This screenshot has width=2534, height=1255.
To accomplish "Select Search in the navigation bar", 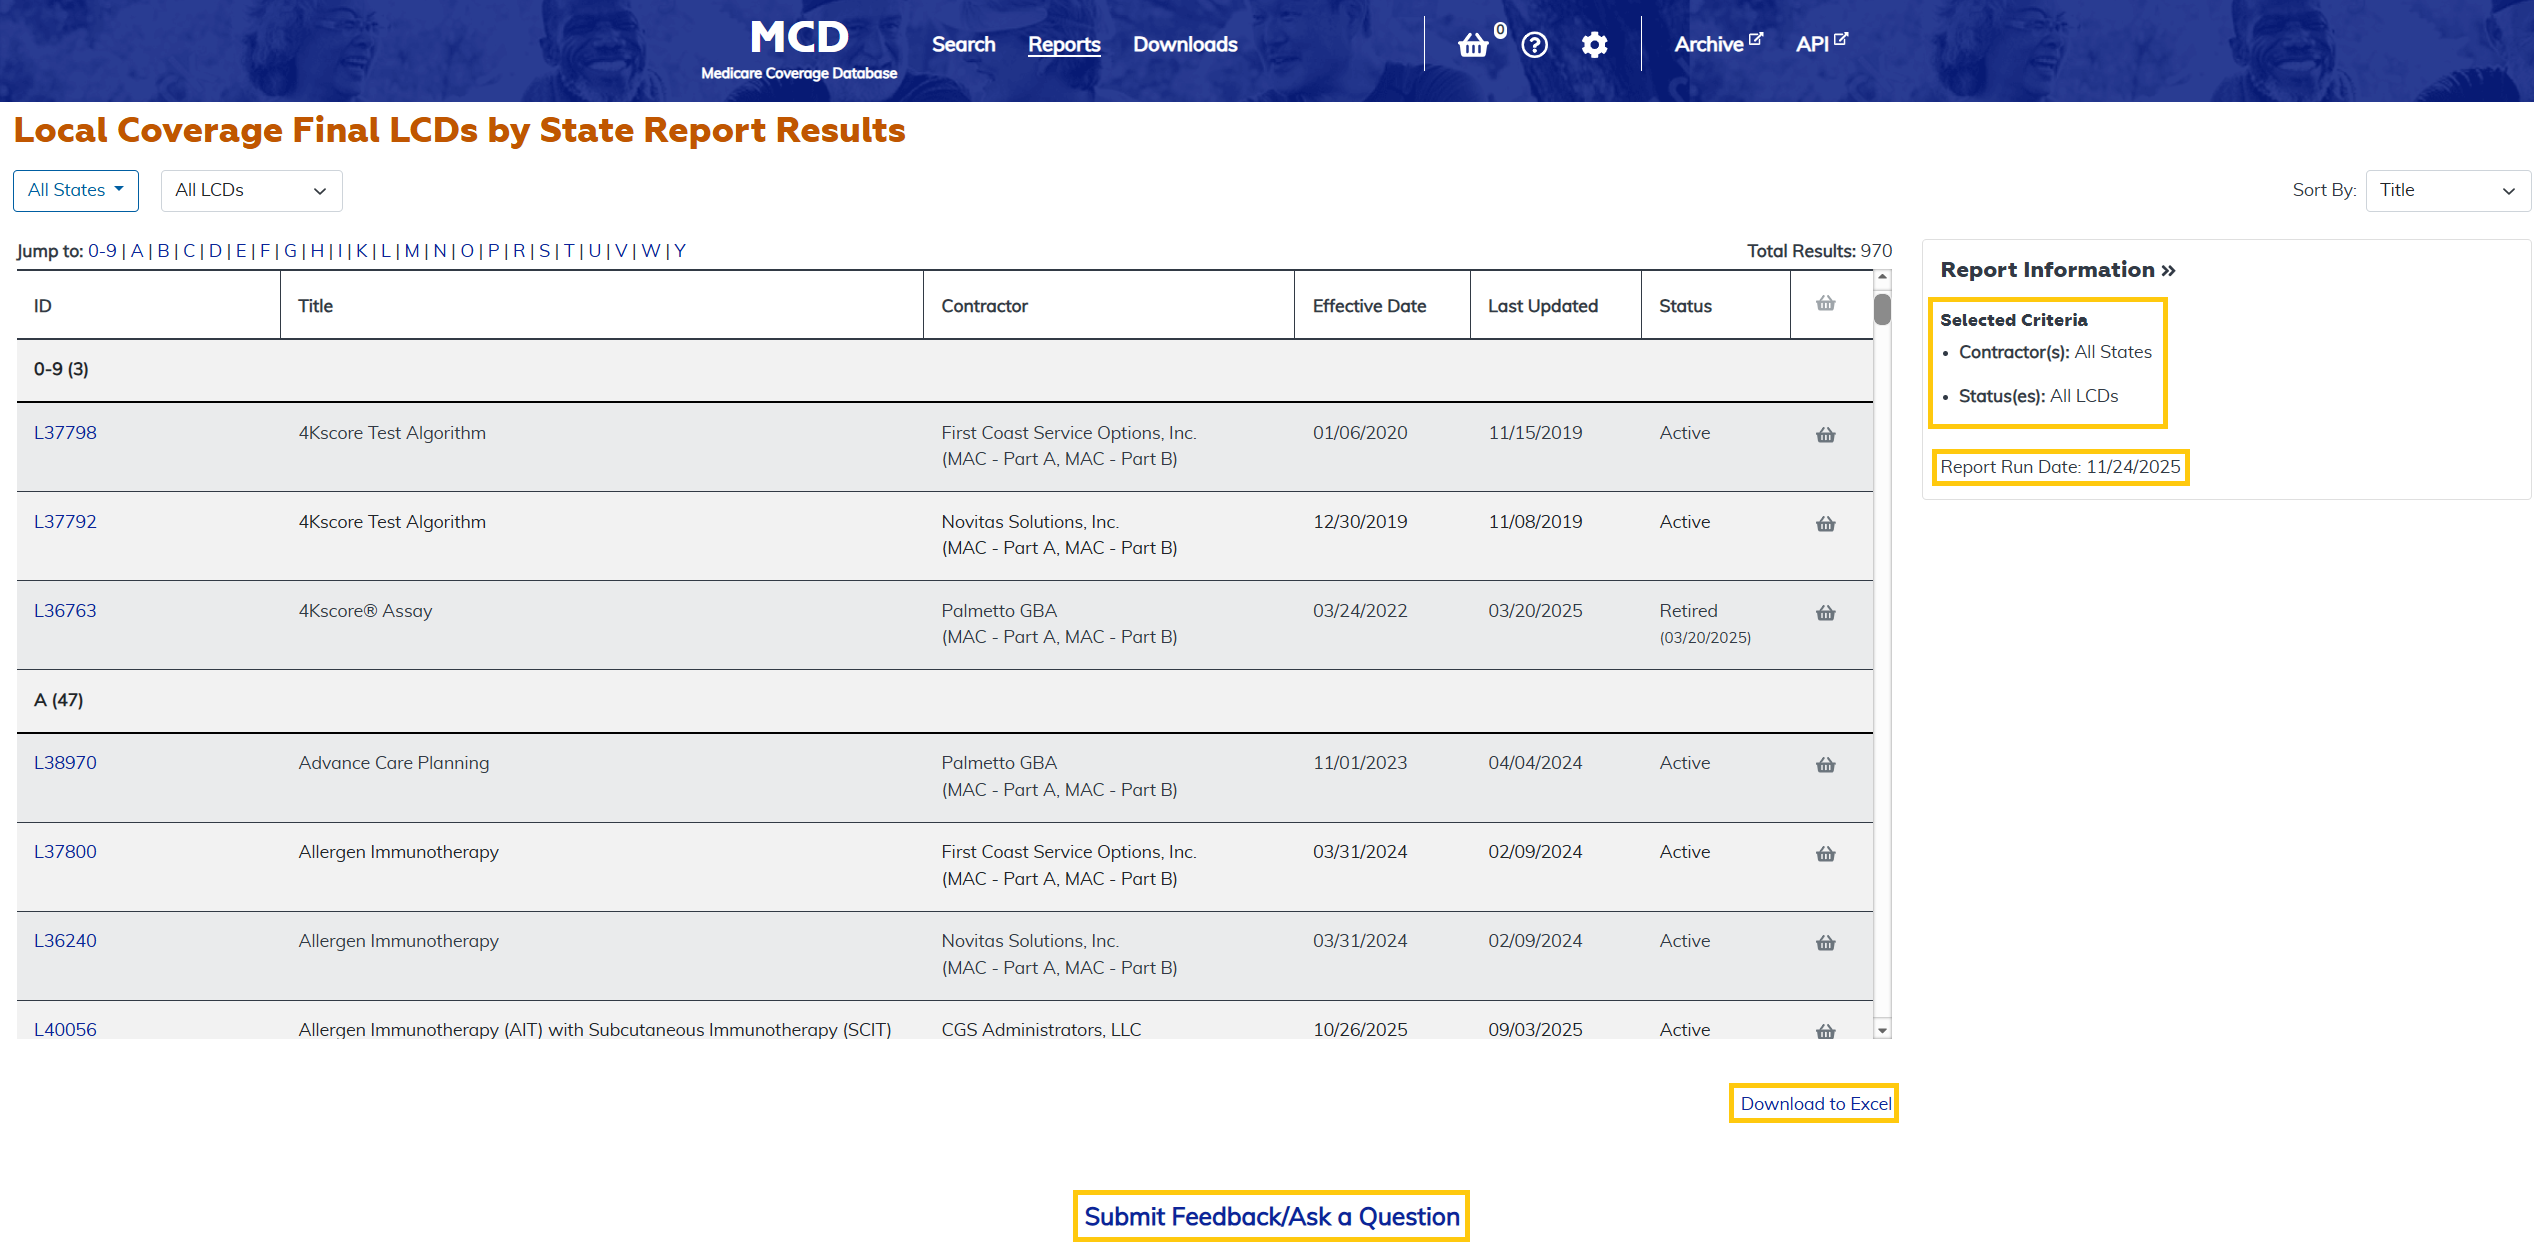I will 962,44.
